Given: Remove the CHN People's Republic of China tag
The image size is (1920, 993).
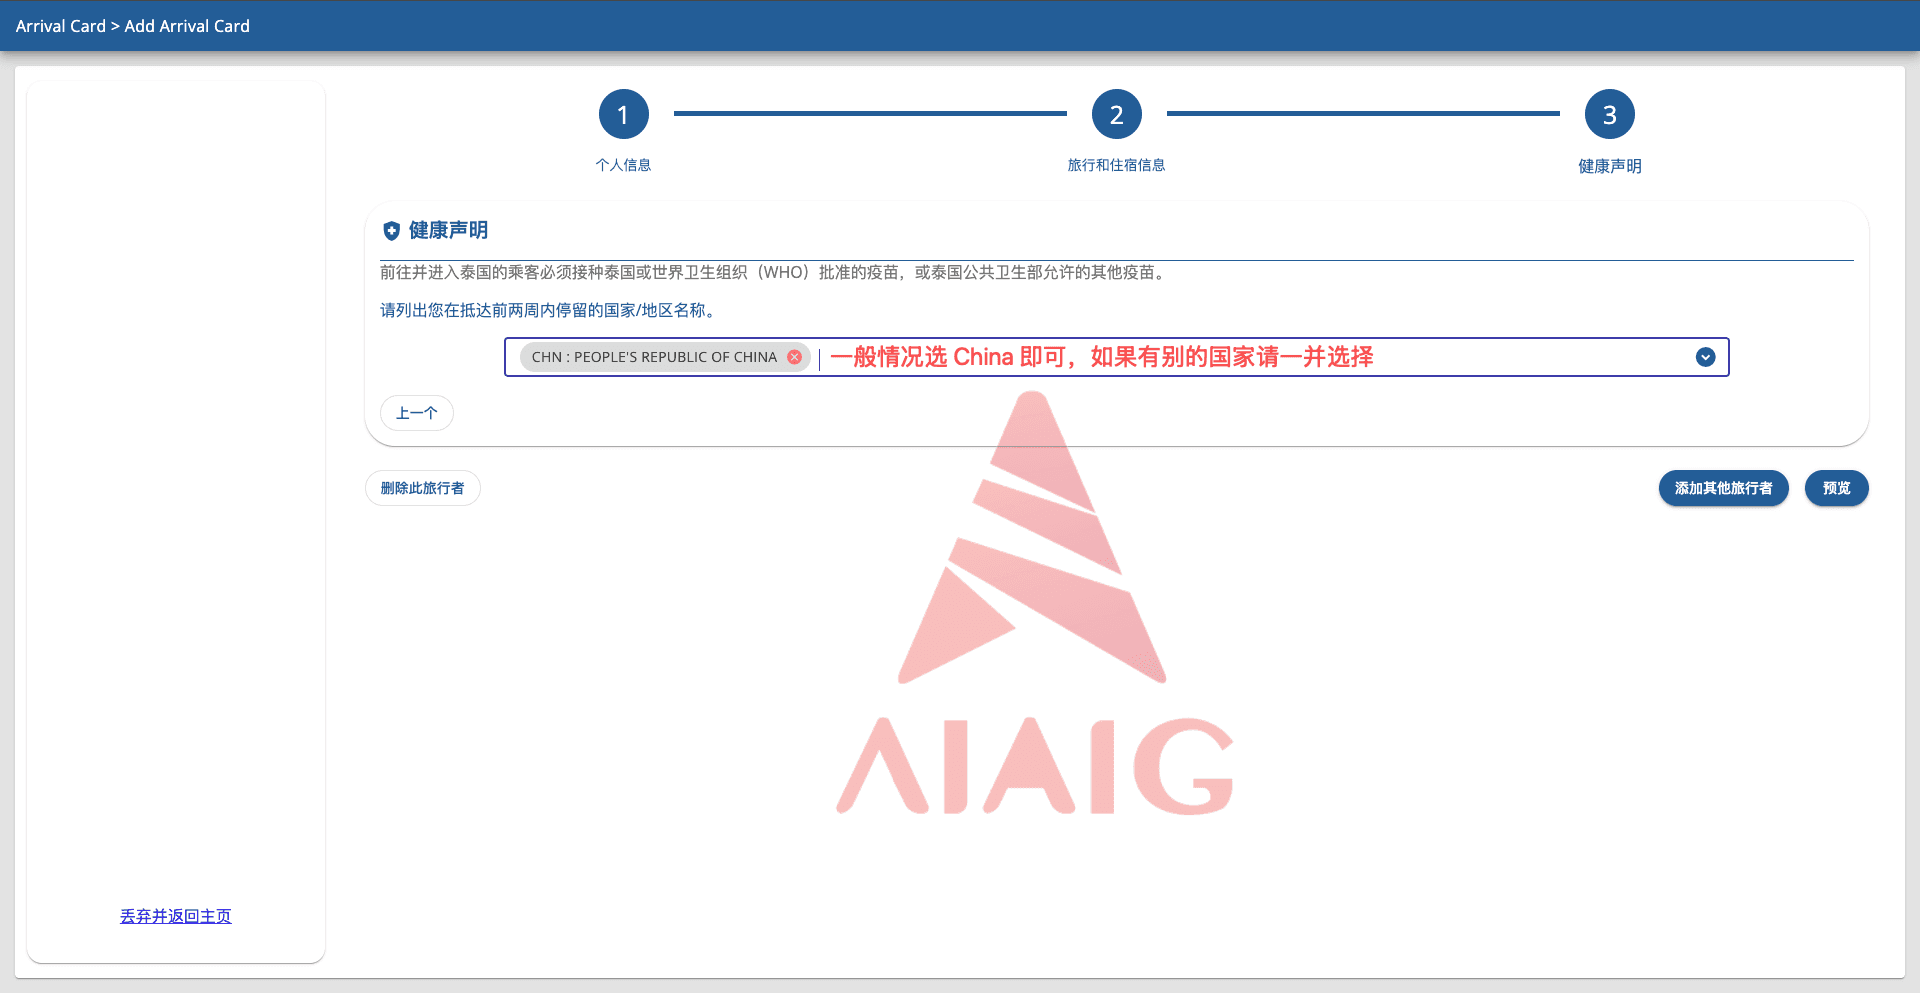Looking at the screenshot, I should tap(794, 357).
